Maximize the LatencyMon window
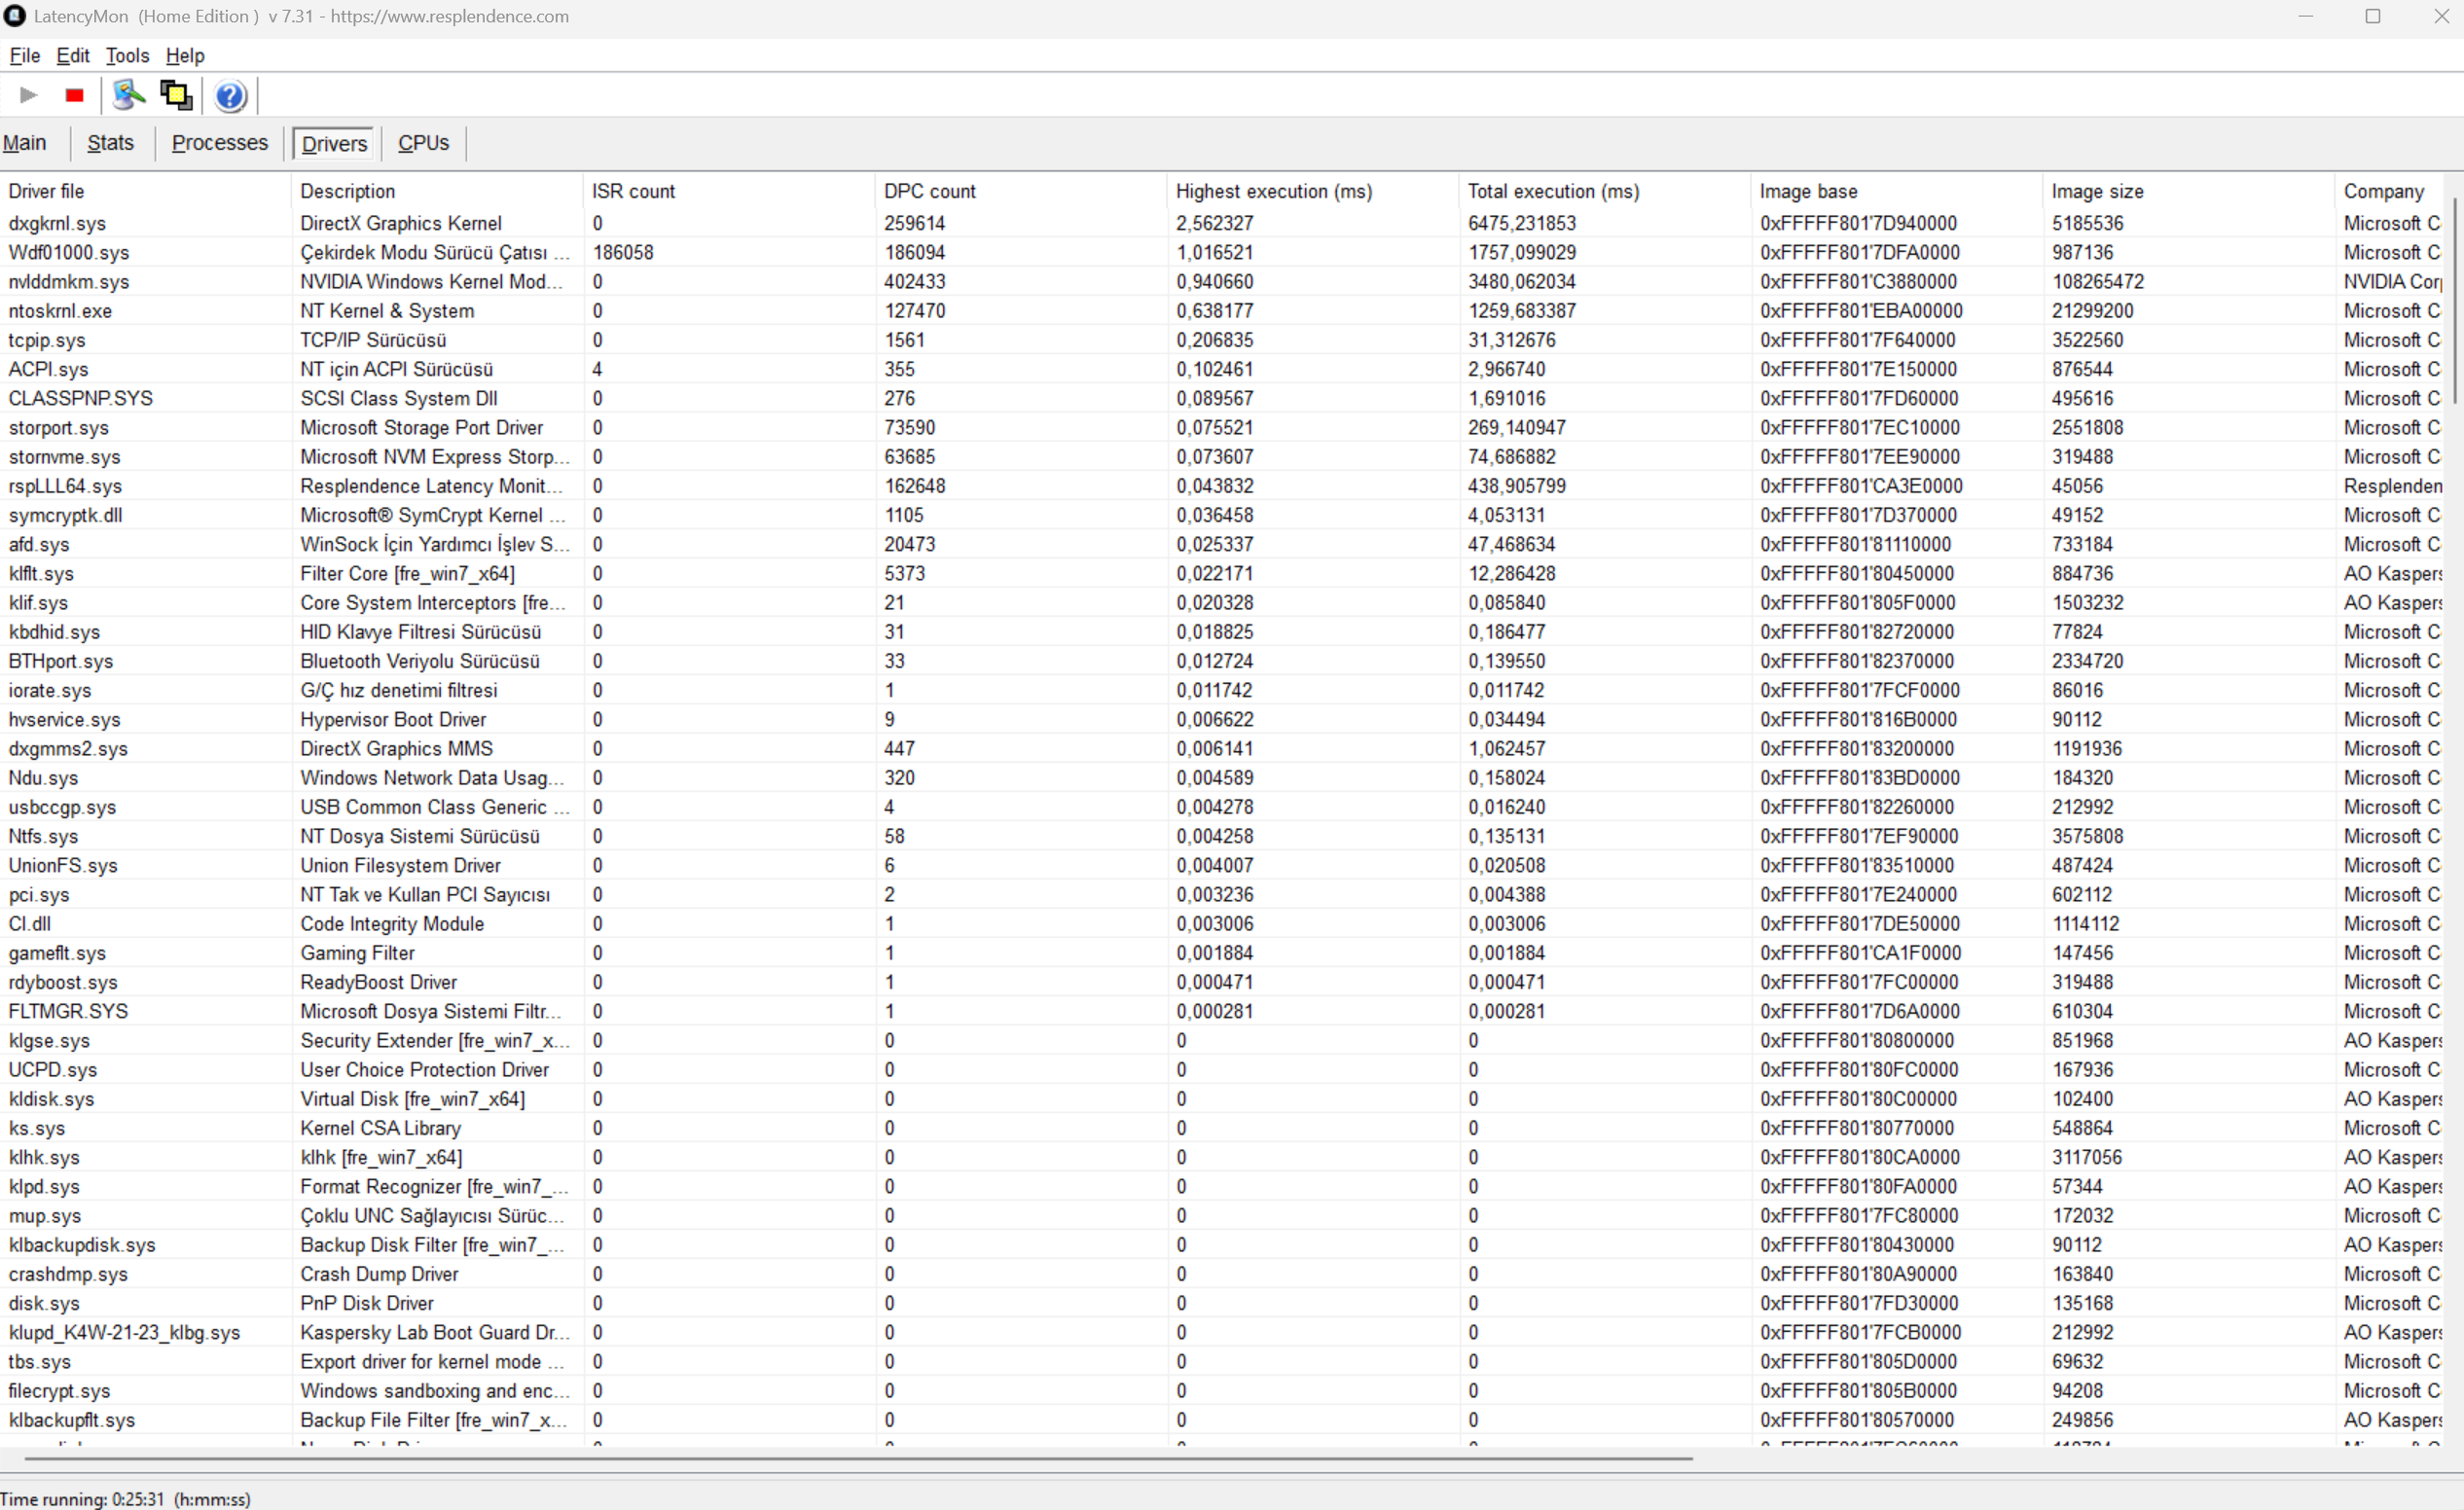Image resolution: width=2464 pixels, height=1510 pixels. pyautogui.click(x=2372, y=16)
